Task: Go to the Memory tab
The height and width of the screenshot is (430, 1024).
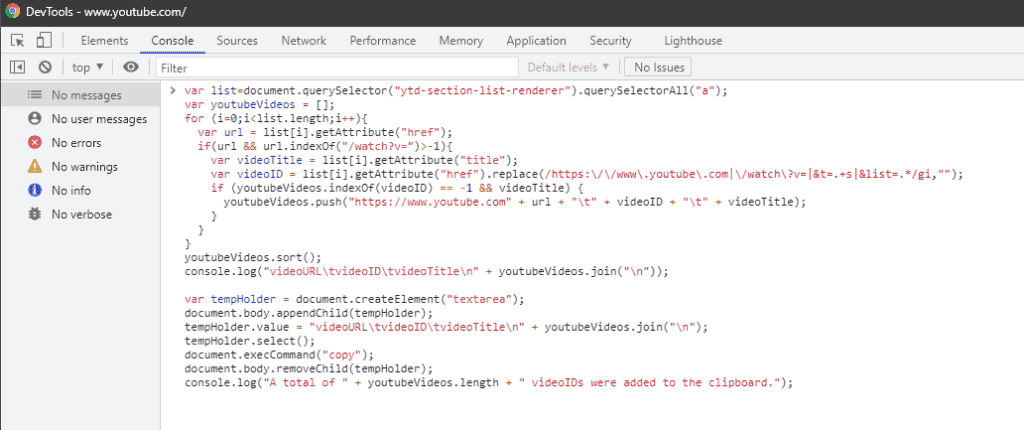Action: click(461, 41)
